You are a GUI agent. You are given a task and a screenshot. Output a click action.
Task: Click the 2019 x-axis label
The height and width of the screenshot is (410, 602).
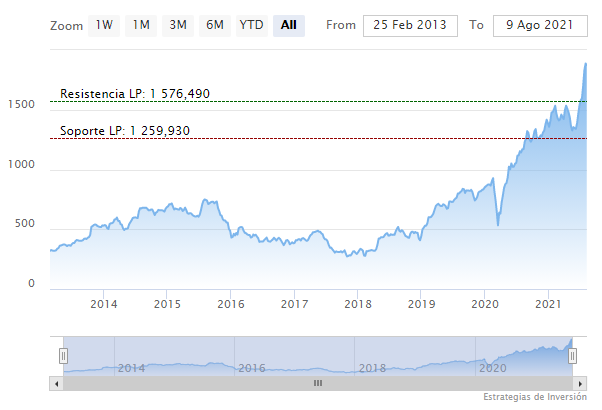422,304
